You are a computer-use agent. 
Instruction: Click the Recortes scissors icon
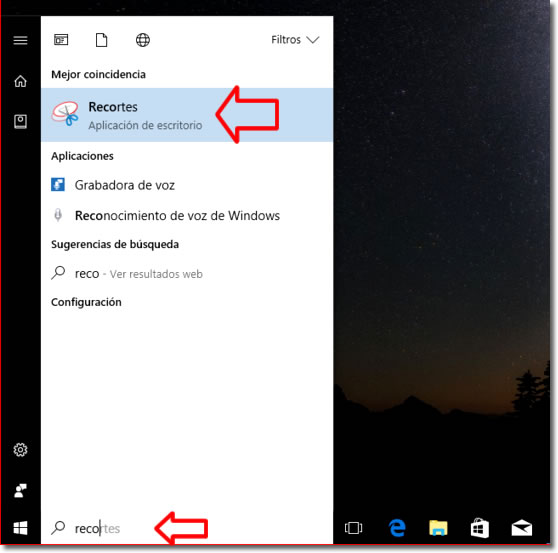(65, 114)
